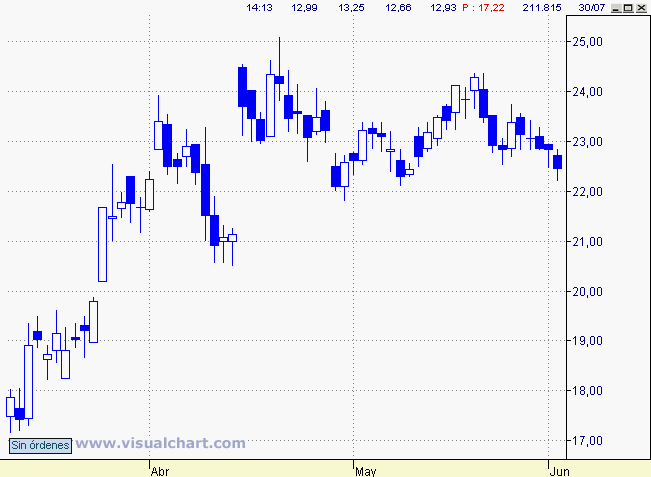
Task: Click the close price 12,93
Action: coord(443,7)
